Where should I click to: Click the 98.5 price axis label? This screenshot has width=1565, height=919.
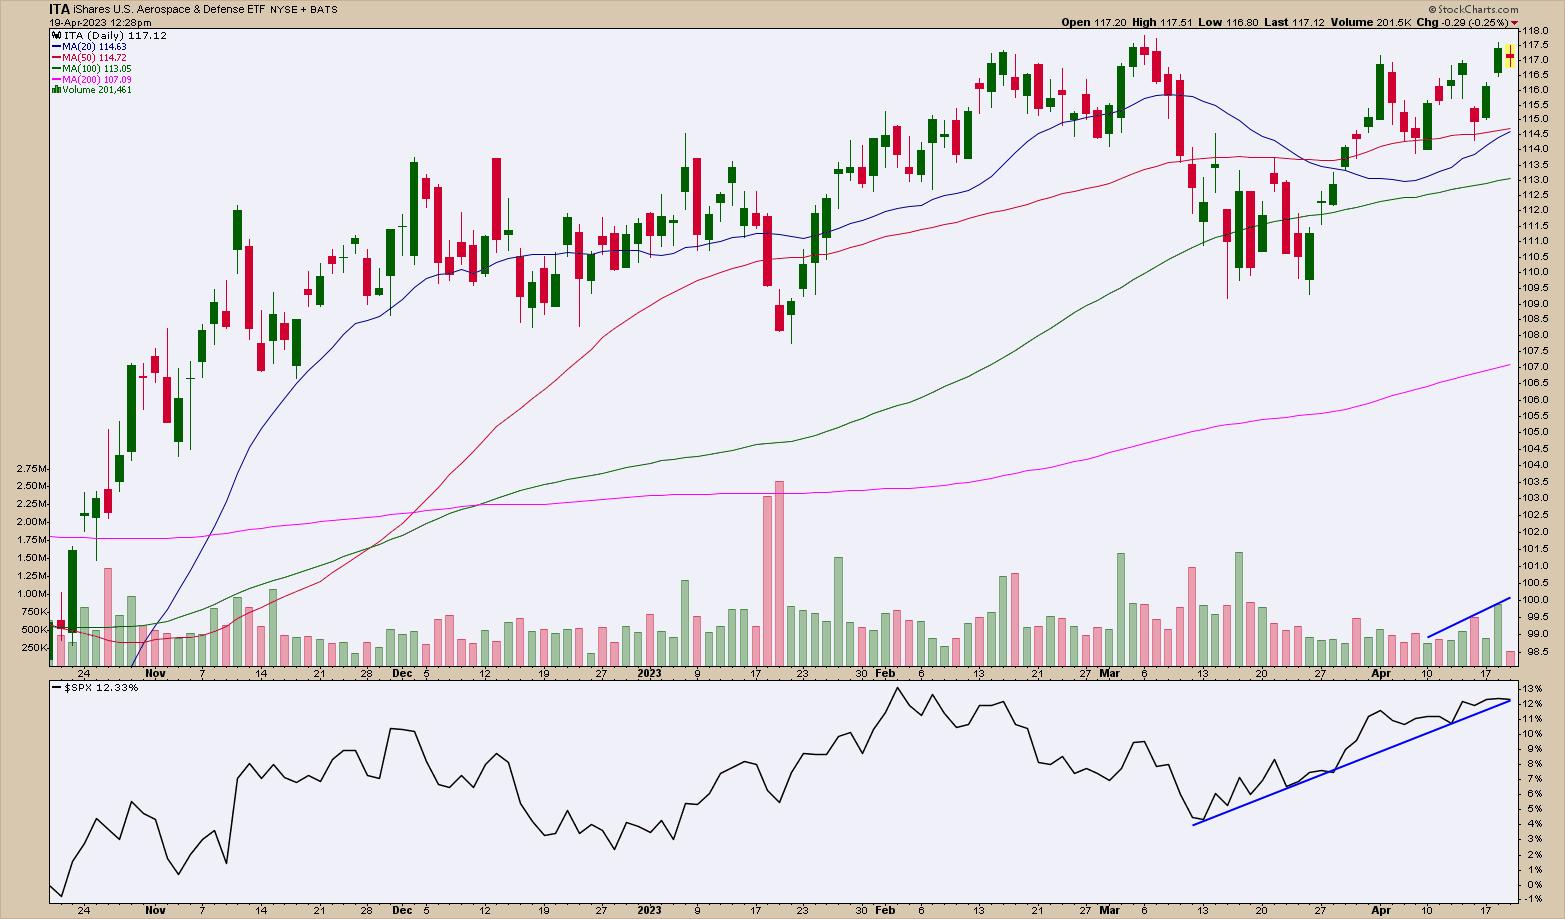pyautogui.click(x=1534, y=651)
